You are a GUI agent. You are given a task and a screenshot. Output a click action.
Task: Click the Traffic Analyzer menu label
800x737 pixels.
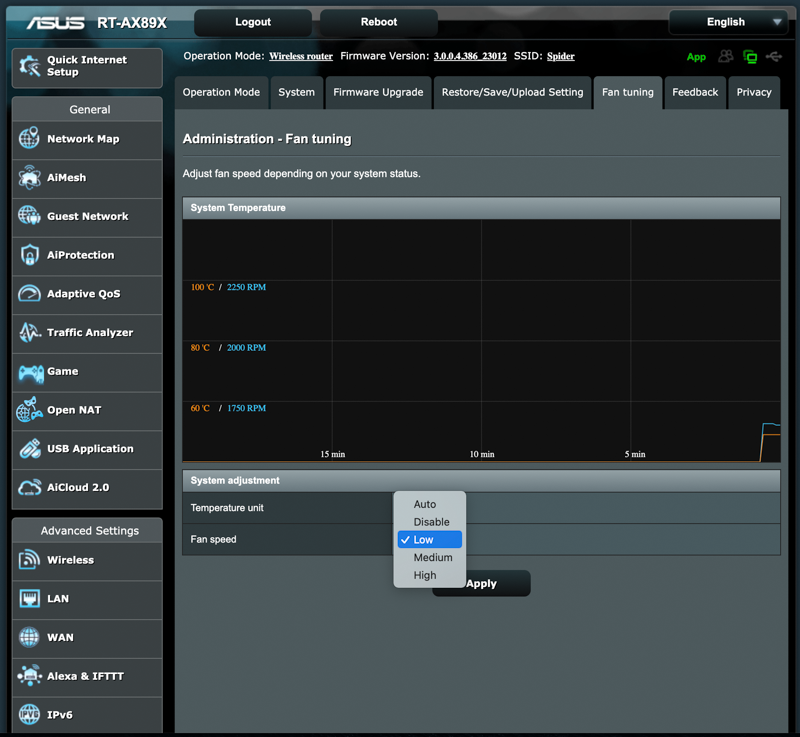click(x=90, y=333)
